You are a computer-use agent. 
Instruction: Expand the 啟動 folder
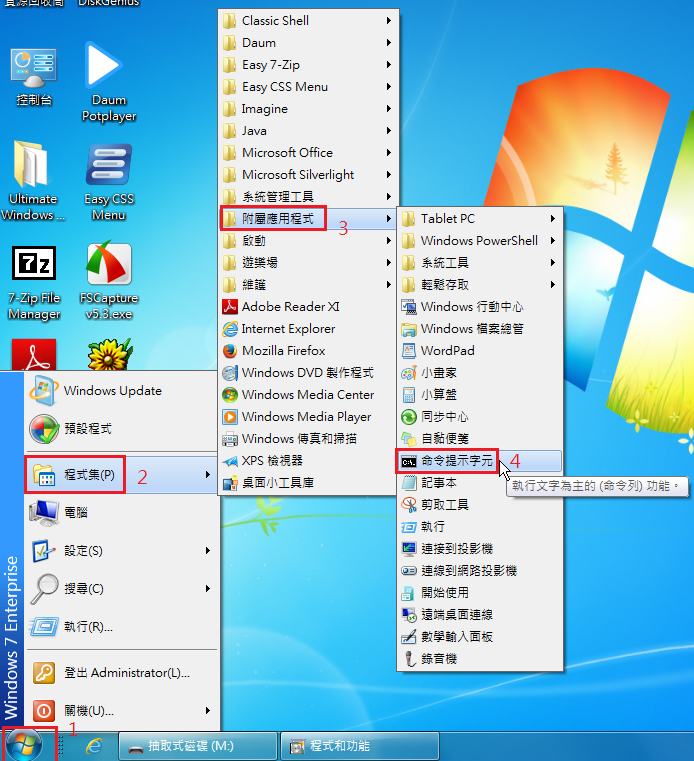click(x=308, y=241)
